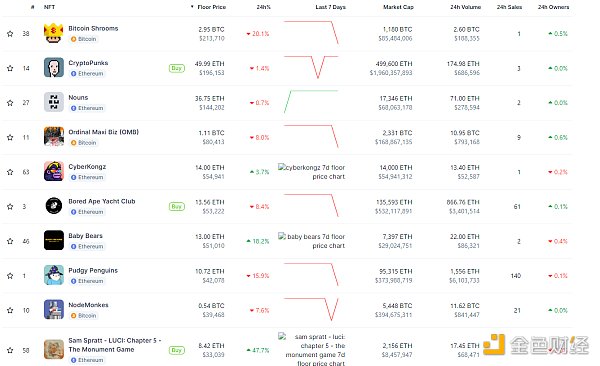This screenshot has height=366, width=600.
Task: Open the NodeMonkes collection icon
Action: [x=54, y=309]
